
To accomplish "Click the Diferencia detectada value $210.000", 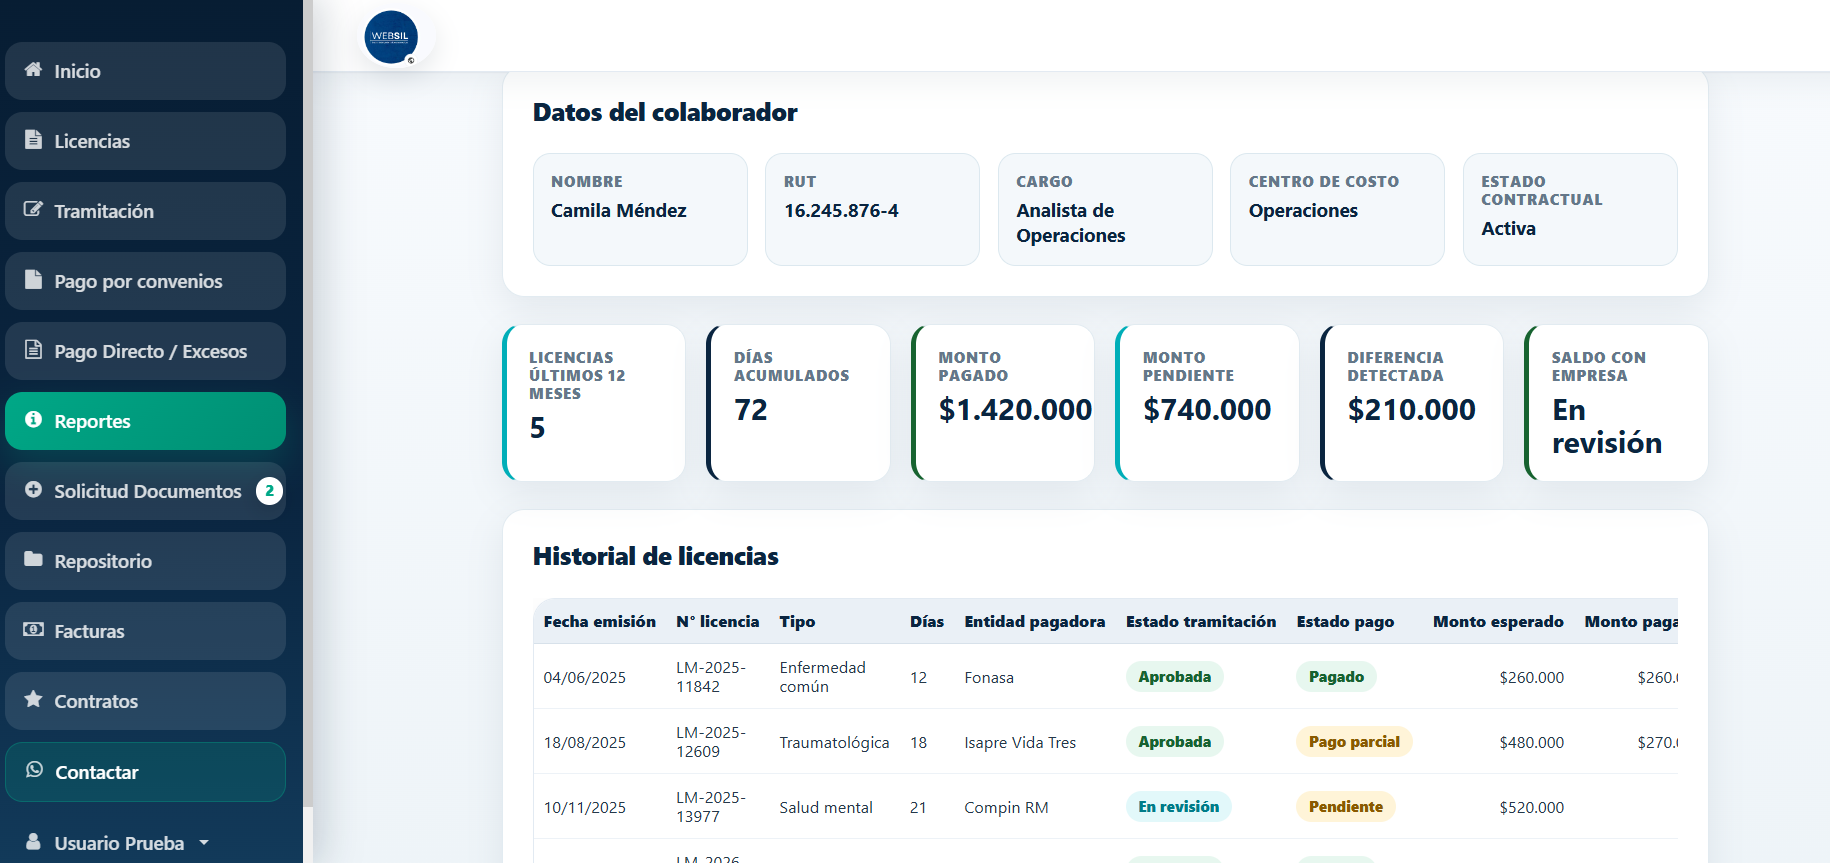I will [1411, 410].
